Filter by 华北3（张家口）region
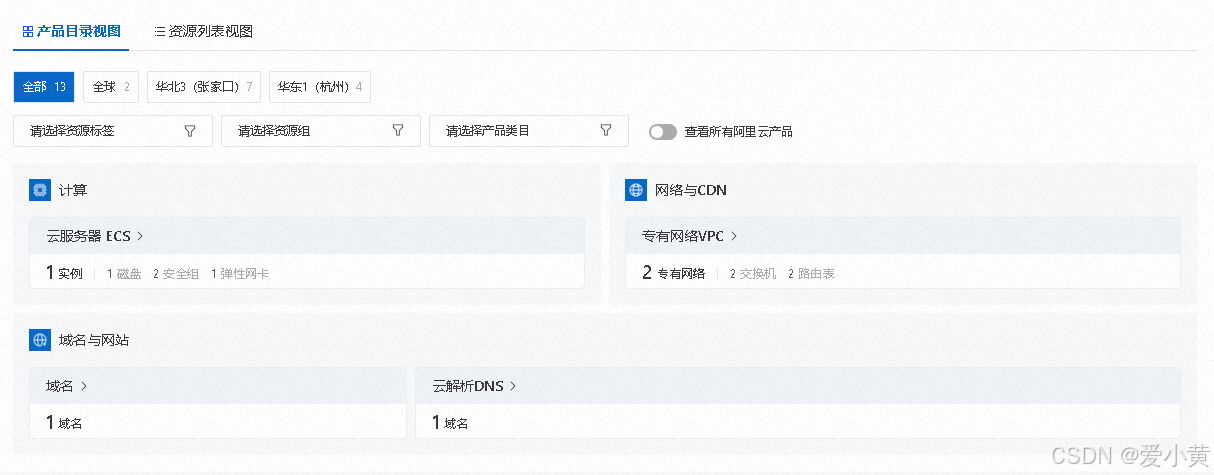 pos(204,87)
